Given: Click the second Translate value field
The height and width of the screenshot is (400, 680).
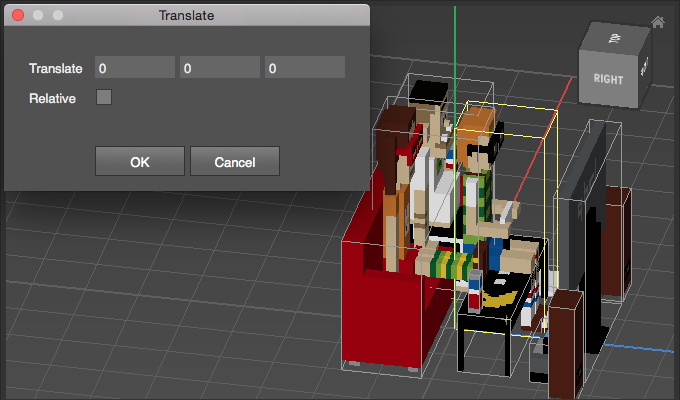Looking at the screenshot, I should pos(219,68).
